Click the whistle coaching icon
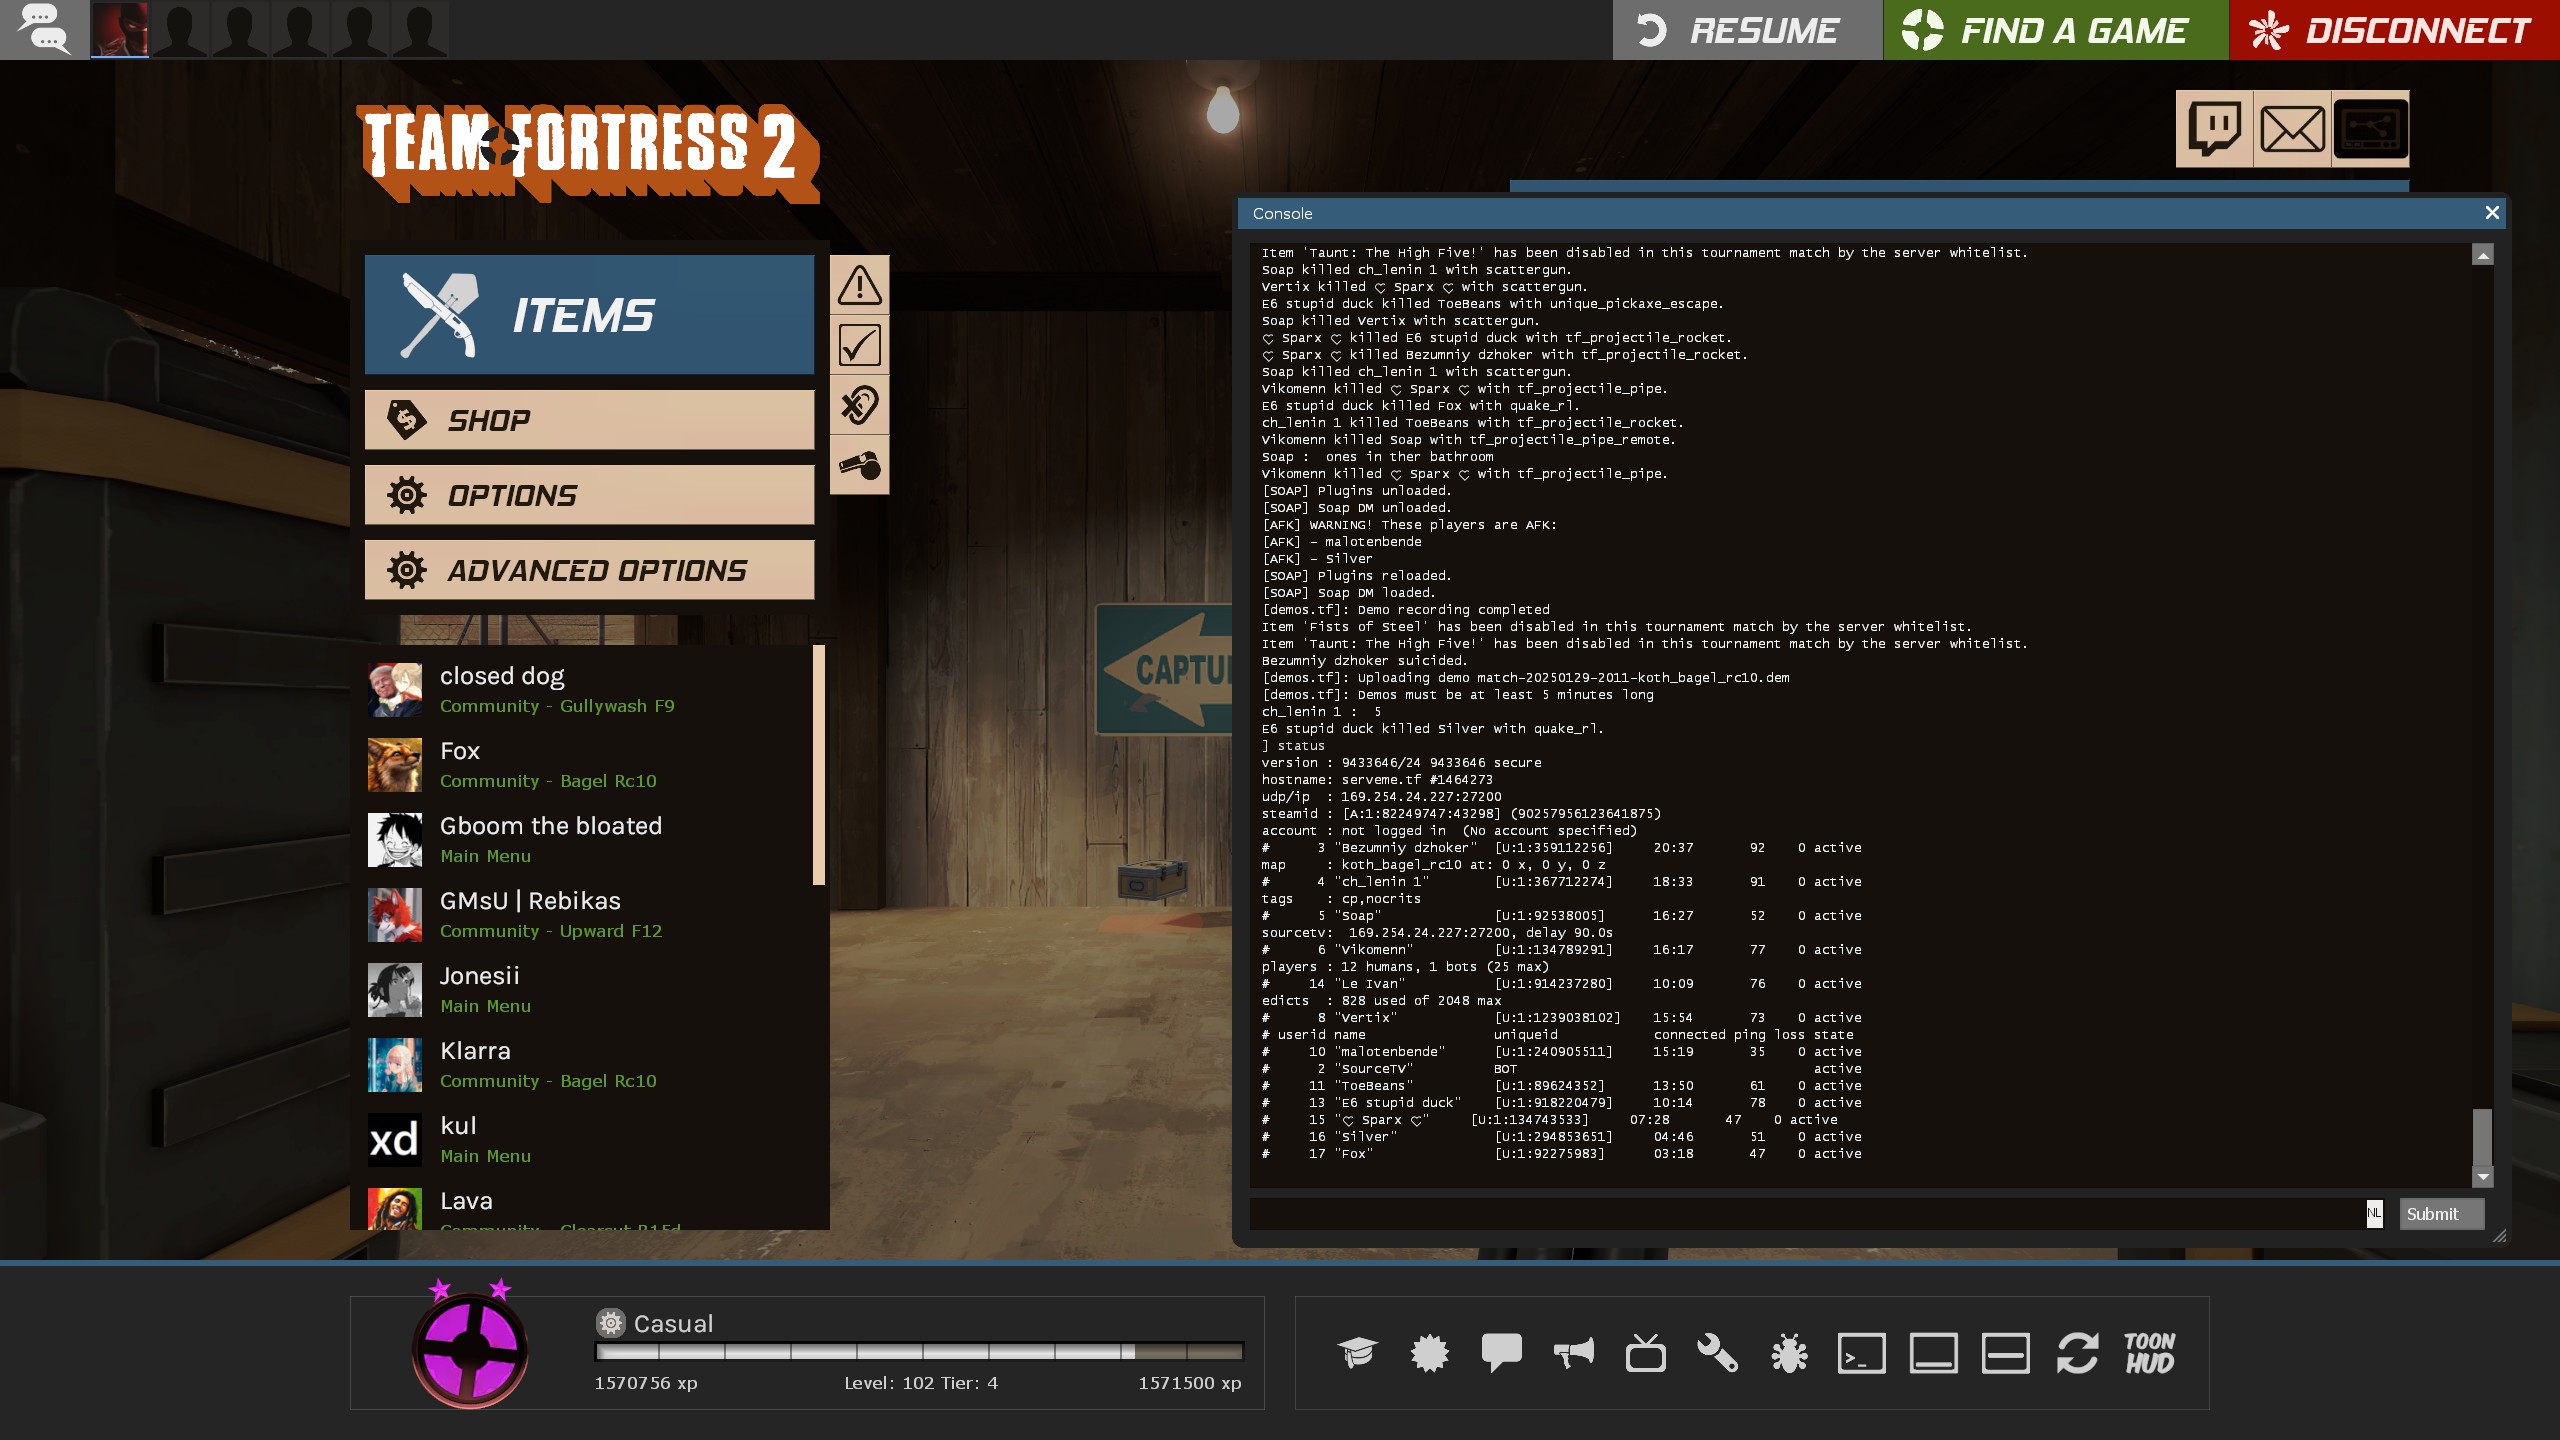The image size is (2560, 1440). tap(859, 465)
